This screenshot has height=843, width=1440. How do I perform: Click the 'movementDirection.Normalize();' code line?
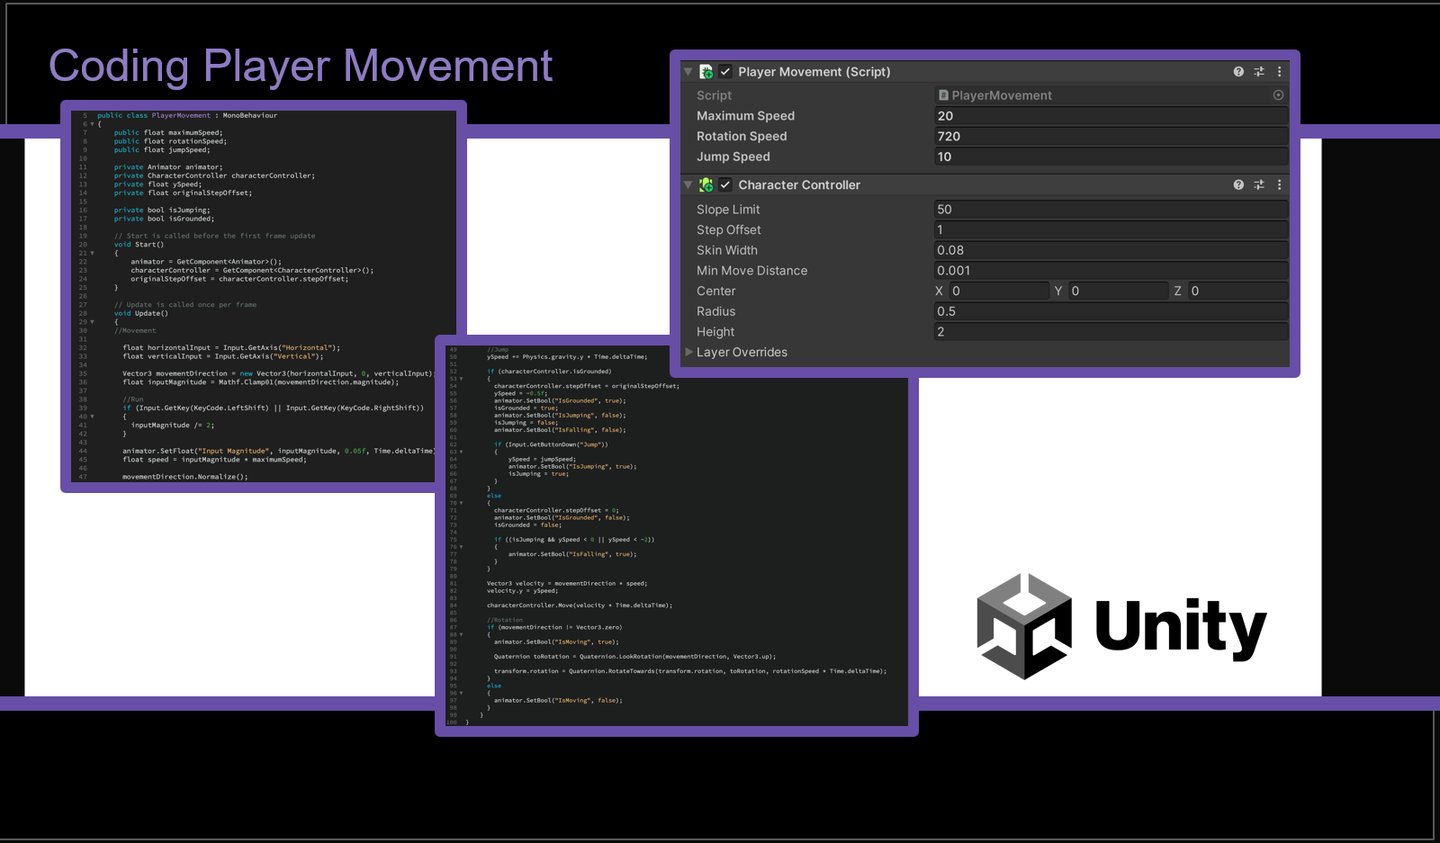point(185,477)
